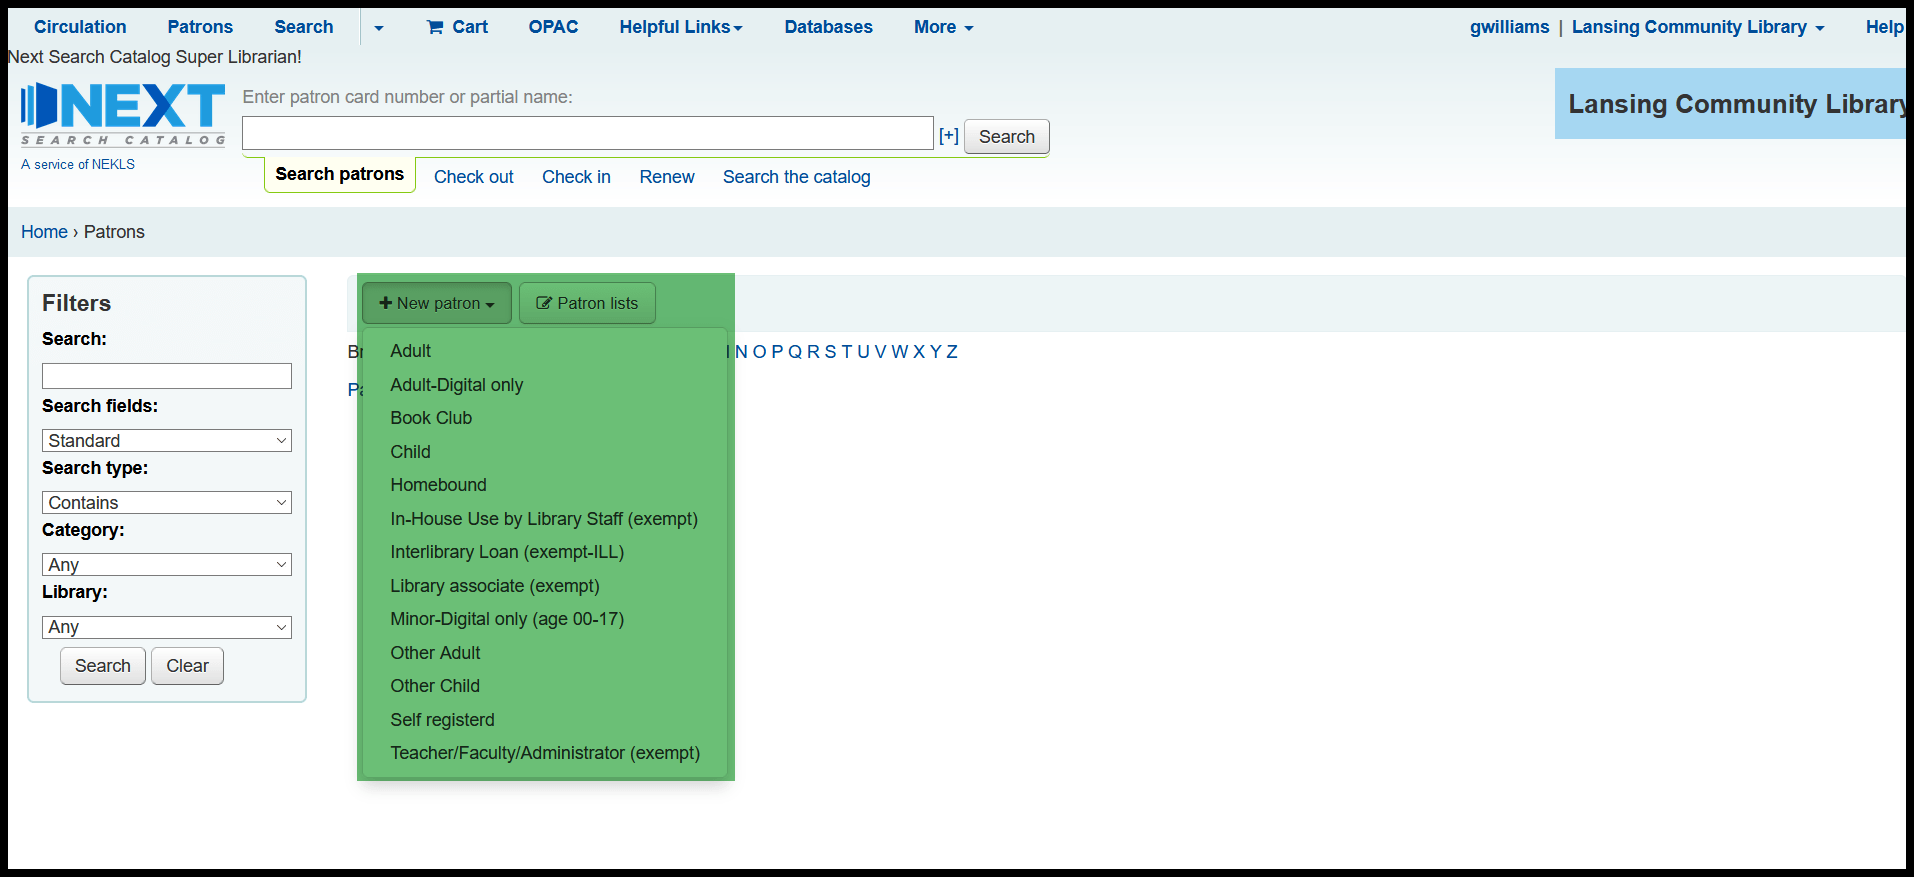The image size is (1914, 877).
Task: Click the header Search button
Action: (1007, 137)
